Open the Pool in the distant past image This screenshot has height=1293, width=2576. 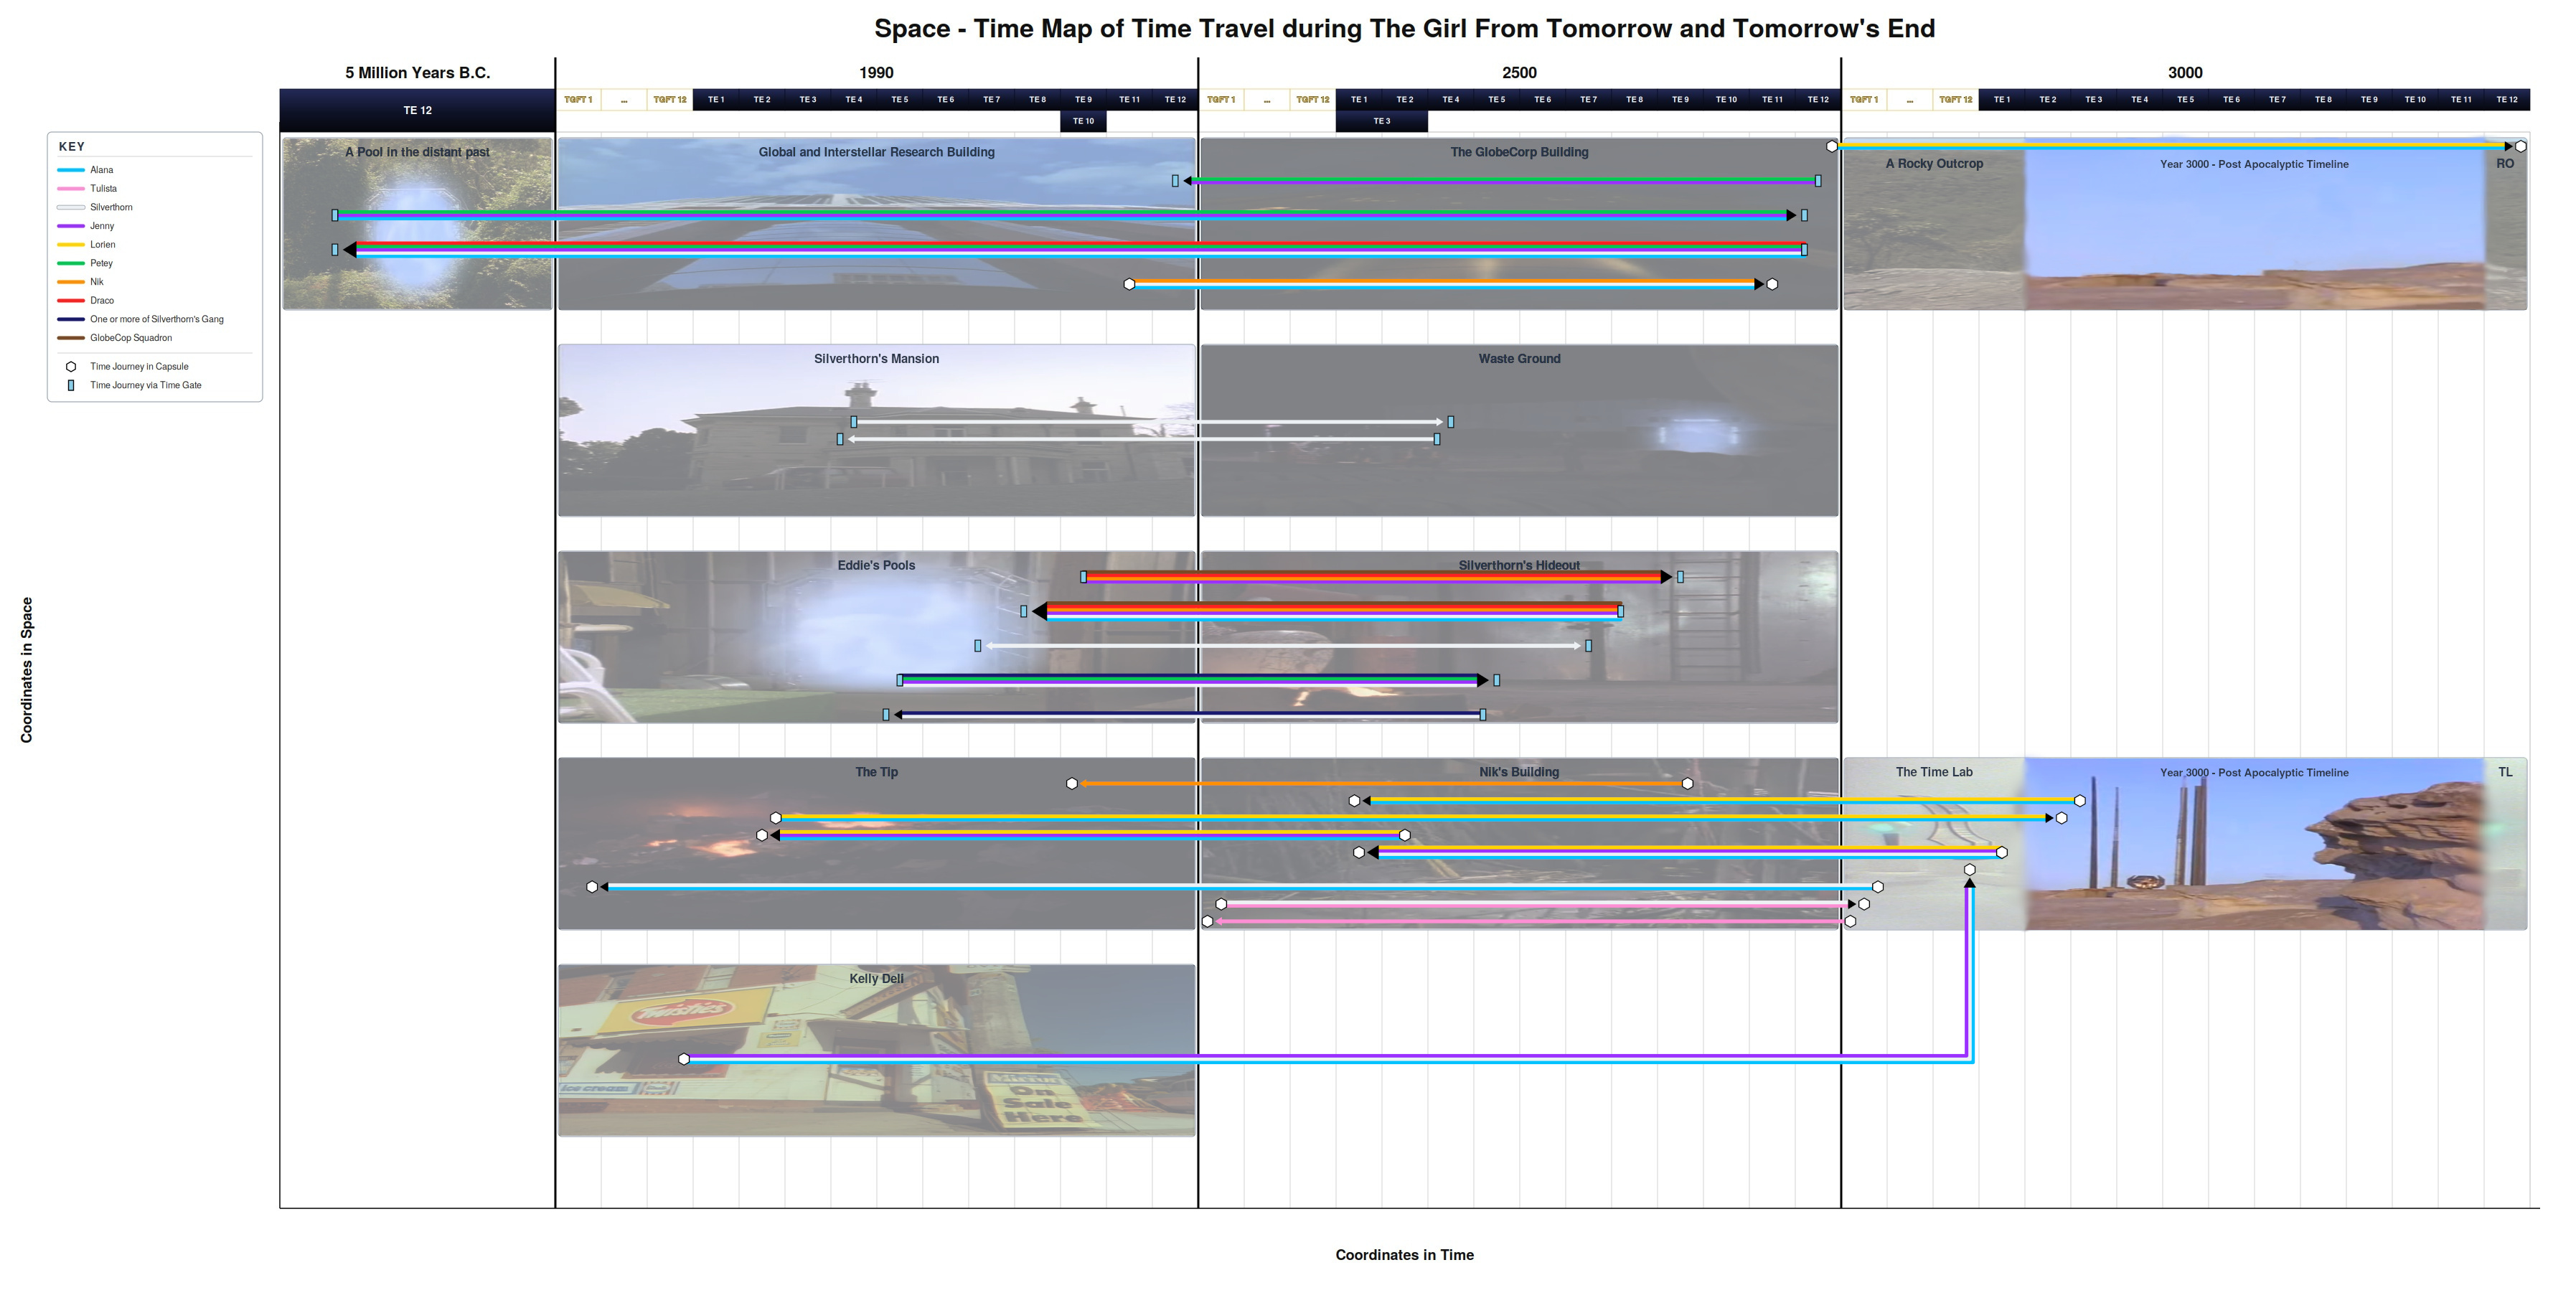pyautogui.click(x=417, y=224)
